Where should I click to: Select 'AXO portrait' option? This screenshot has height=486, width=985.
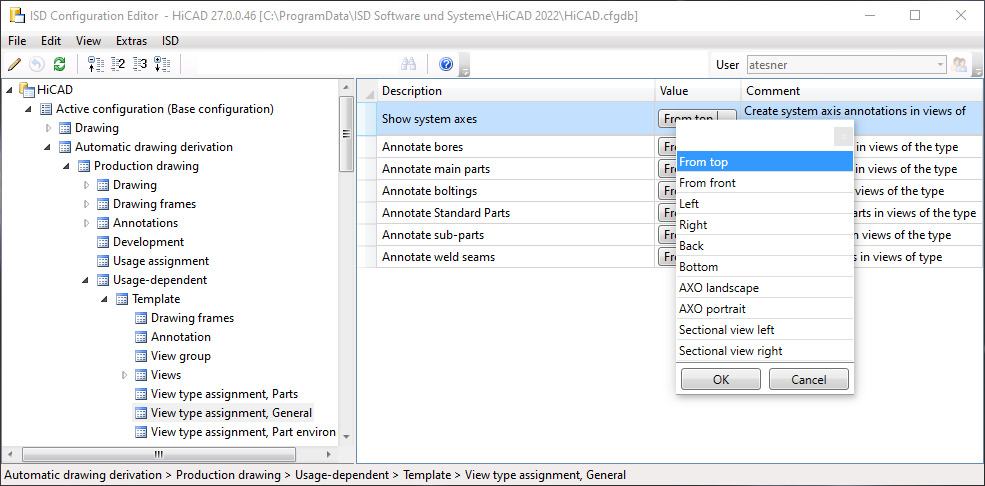765,309
